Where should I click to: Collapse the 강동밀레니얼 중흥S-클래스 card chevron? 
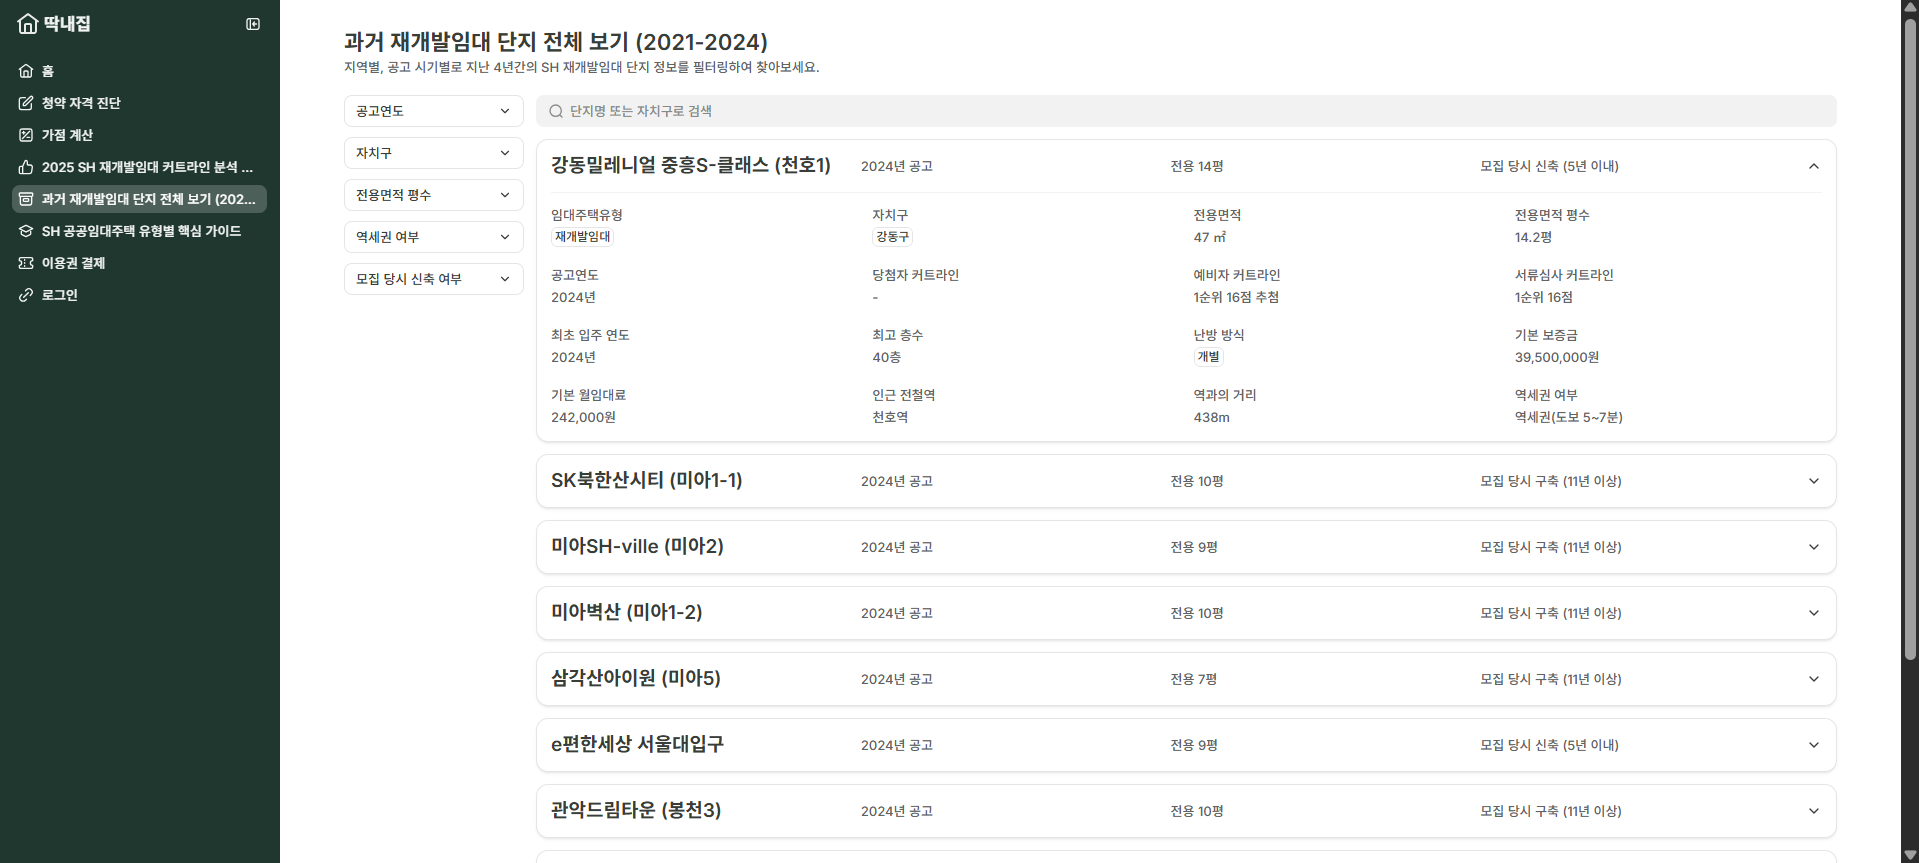pyautogui.click(x=1813, y=166)
